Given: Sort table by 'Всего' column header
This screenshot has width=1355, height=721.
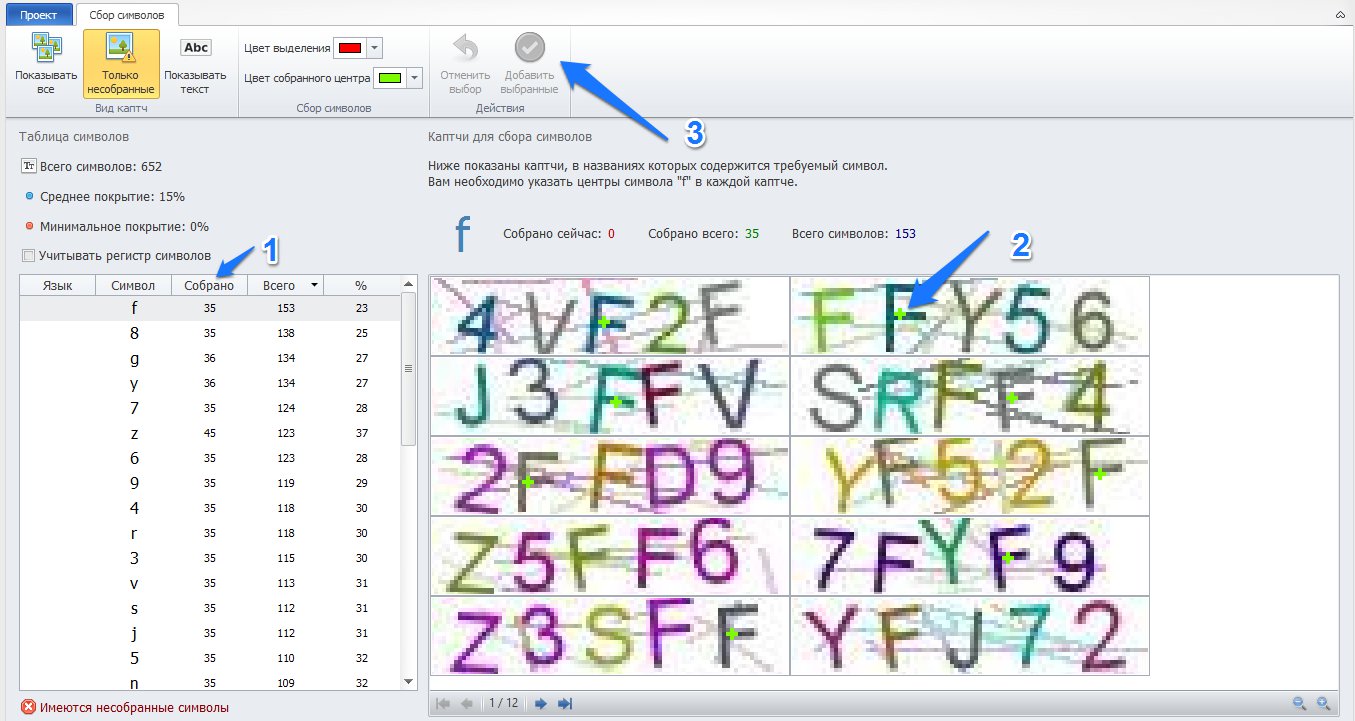Looking at the screenshot, I should click(x=285, y=286).
